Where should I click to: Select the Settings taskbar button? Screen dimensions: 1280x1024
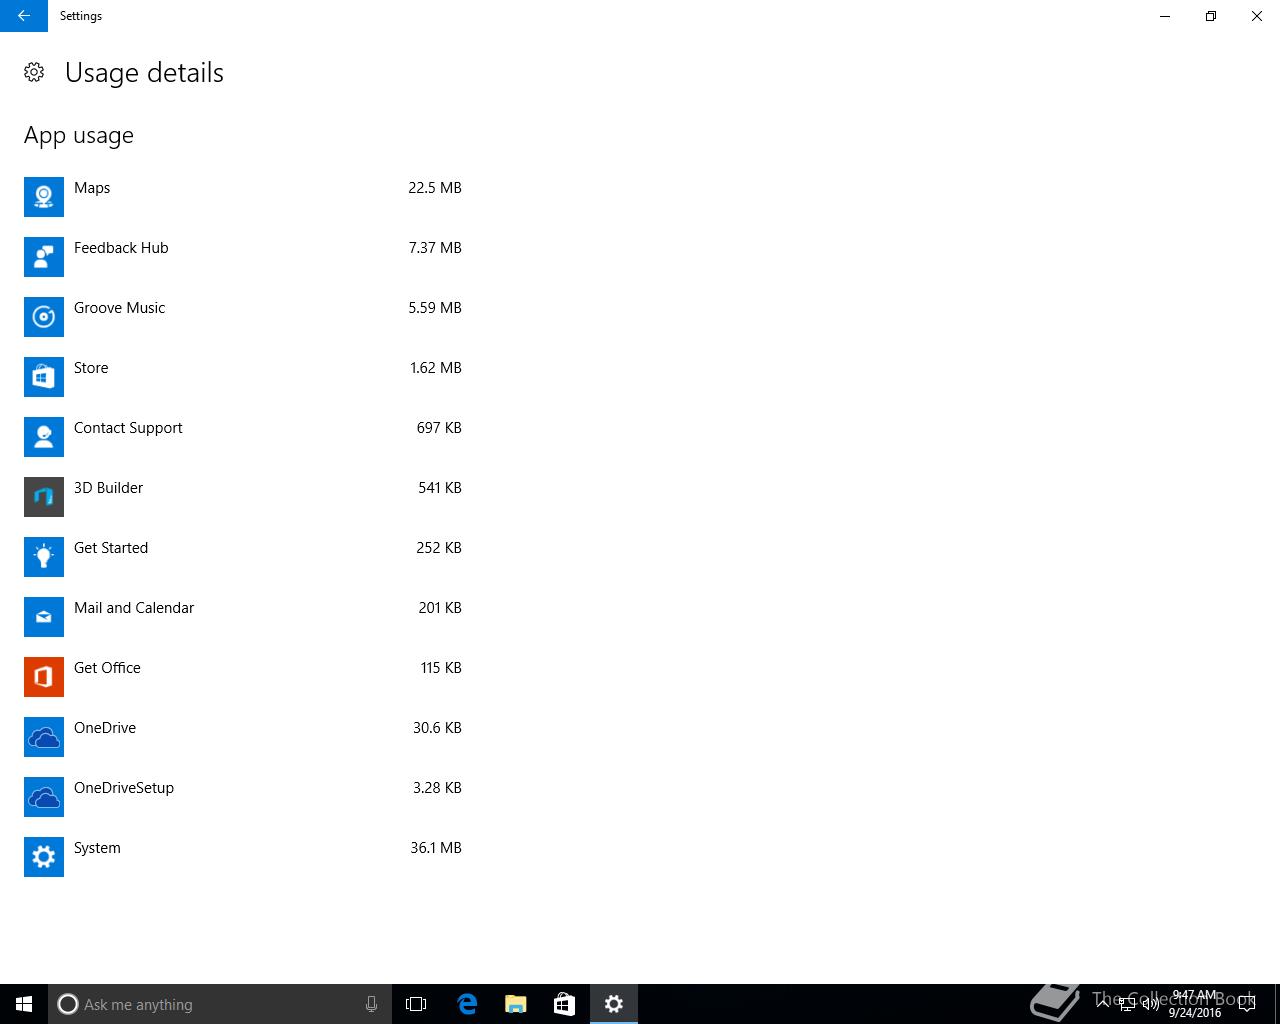point(614,1004)
